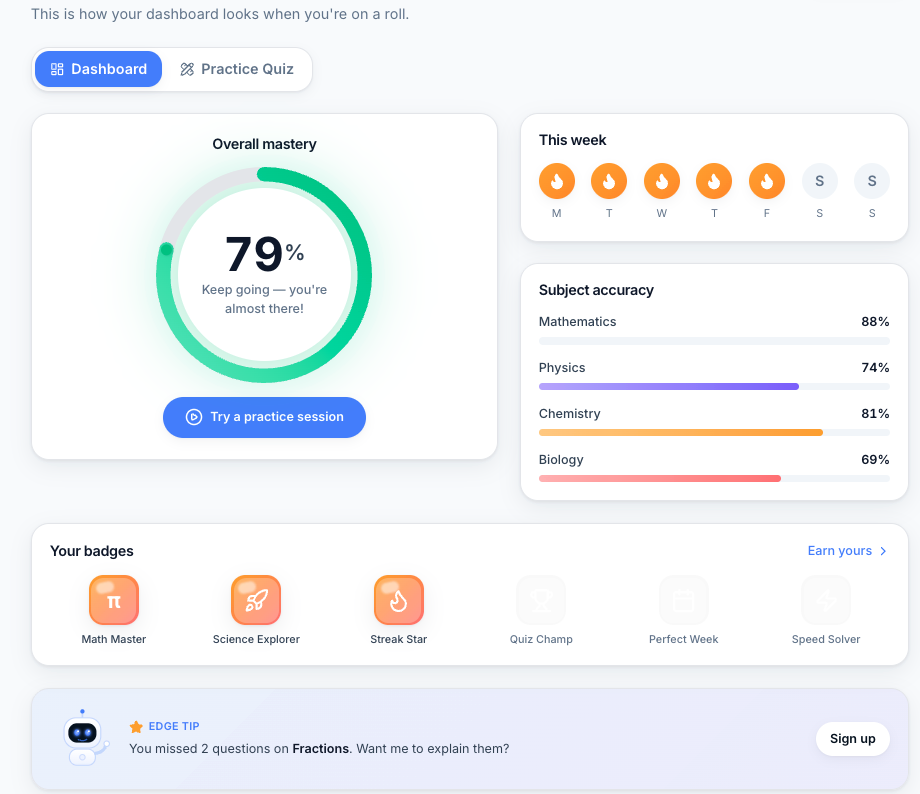
Task: Click the locked Quiz Champ trophy badge
Action: (541, 600)
